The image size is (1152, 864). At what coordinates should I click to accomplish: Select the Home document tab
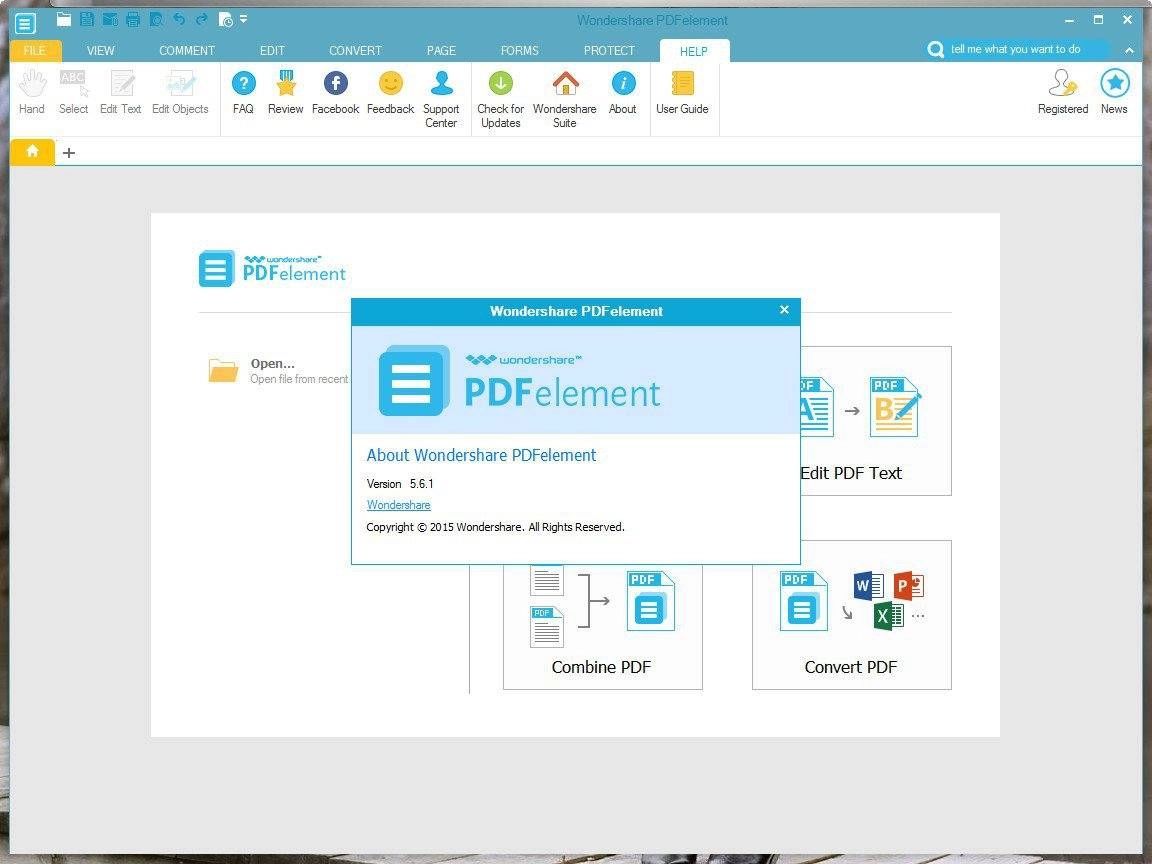click(32, 151)
